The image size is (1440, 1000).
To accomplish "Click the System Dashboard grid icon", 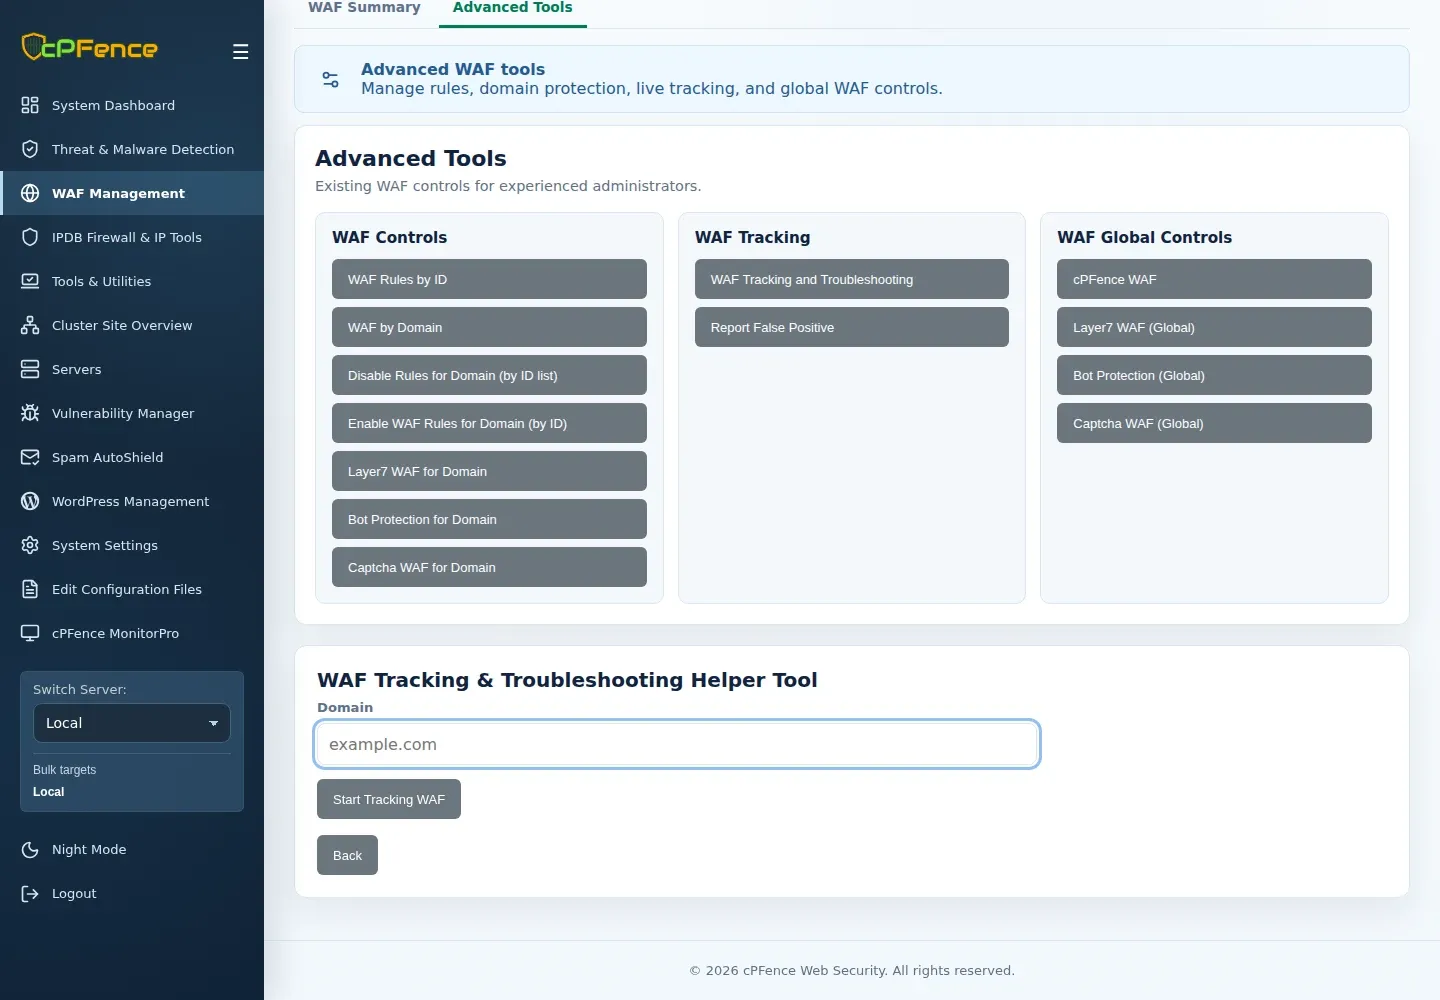I will 30,105.
